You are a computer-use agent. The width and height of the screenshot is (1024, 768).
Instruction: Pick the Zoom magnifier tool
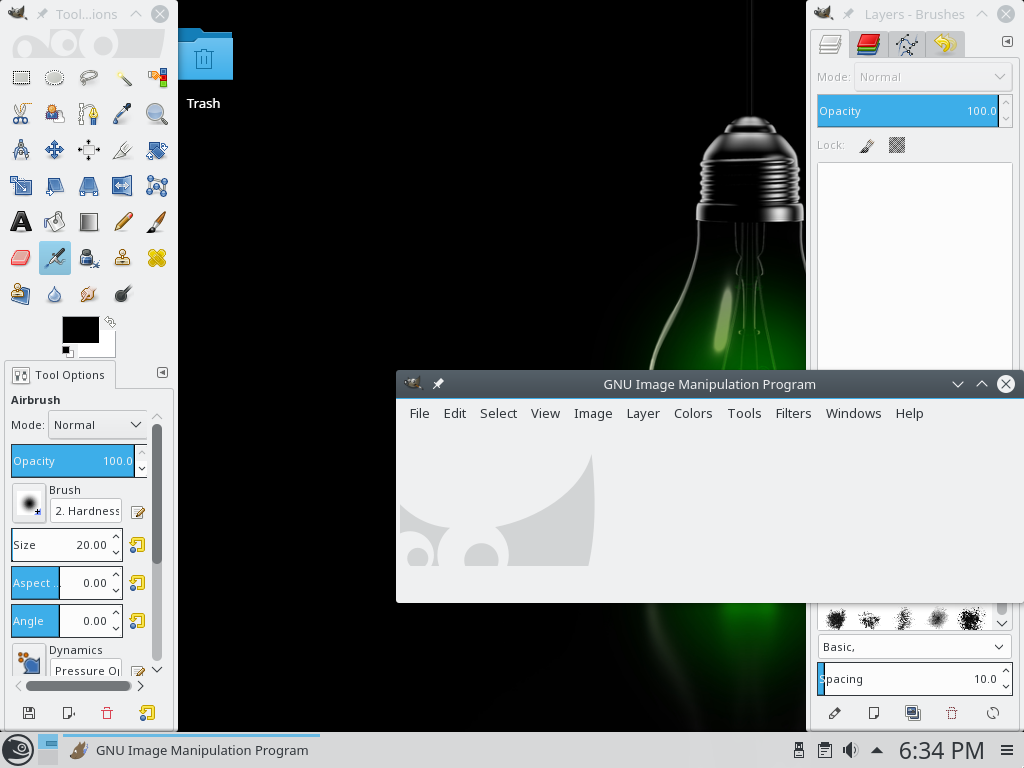click(x=157, y=113)
